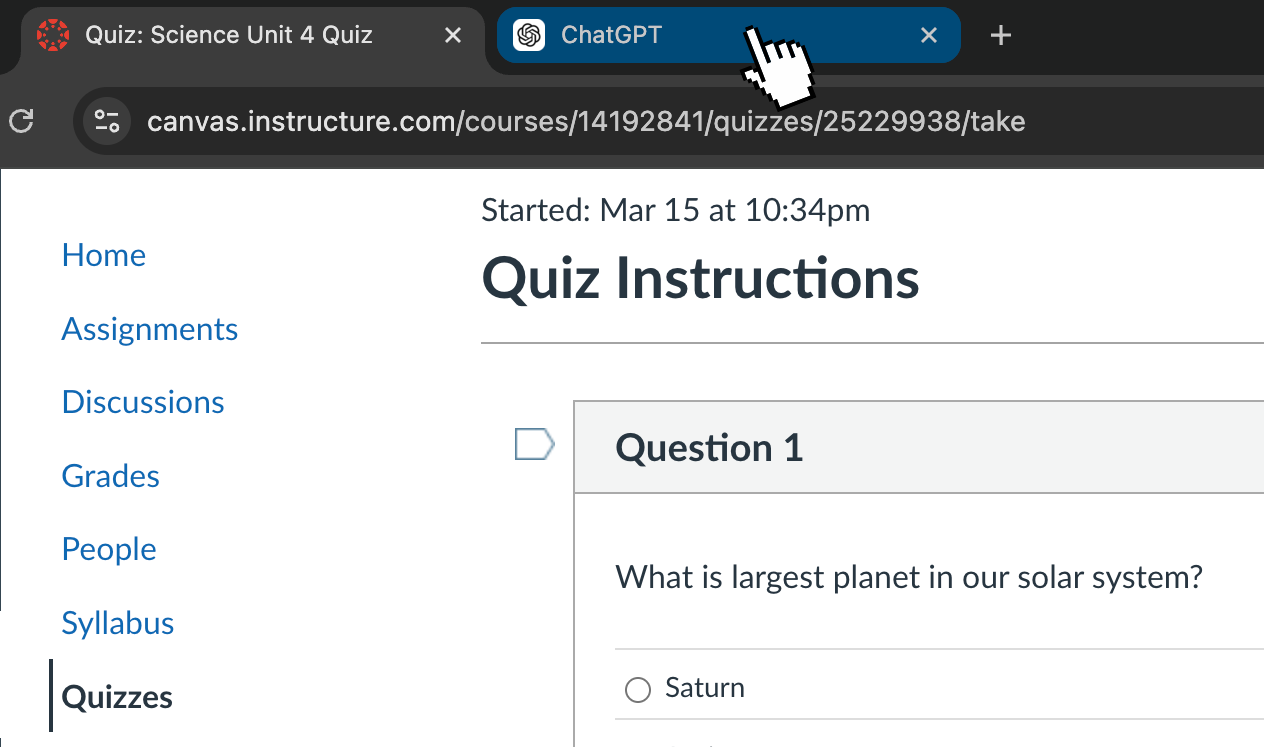1264x747 pixels.
Task: View the Grades page
Action: 111,476
